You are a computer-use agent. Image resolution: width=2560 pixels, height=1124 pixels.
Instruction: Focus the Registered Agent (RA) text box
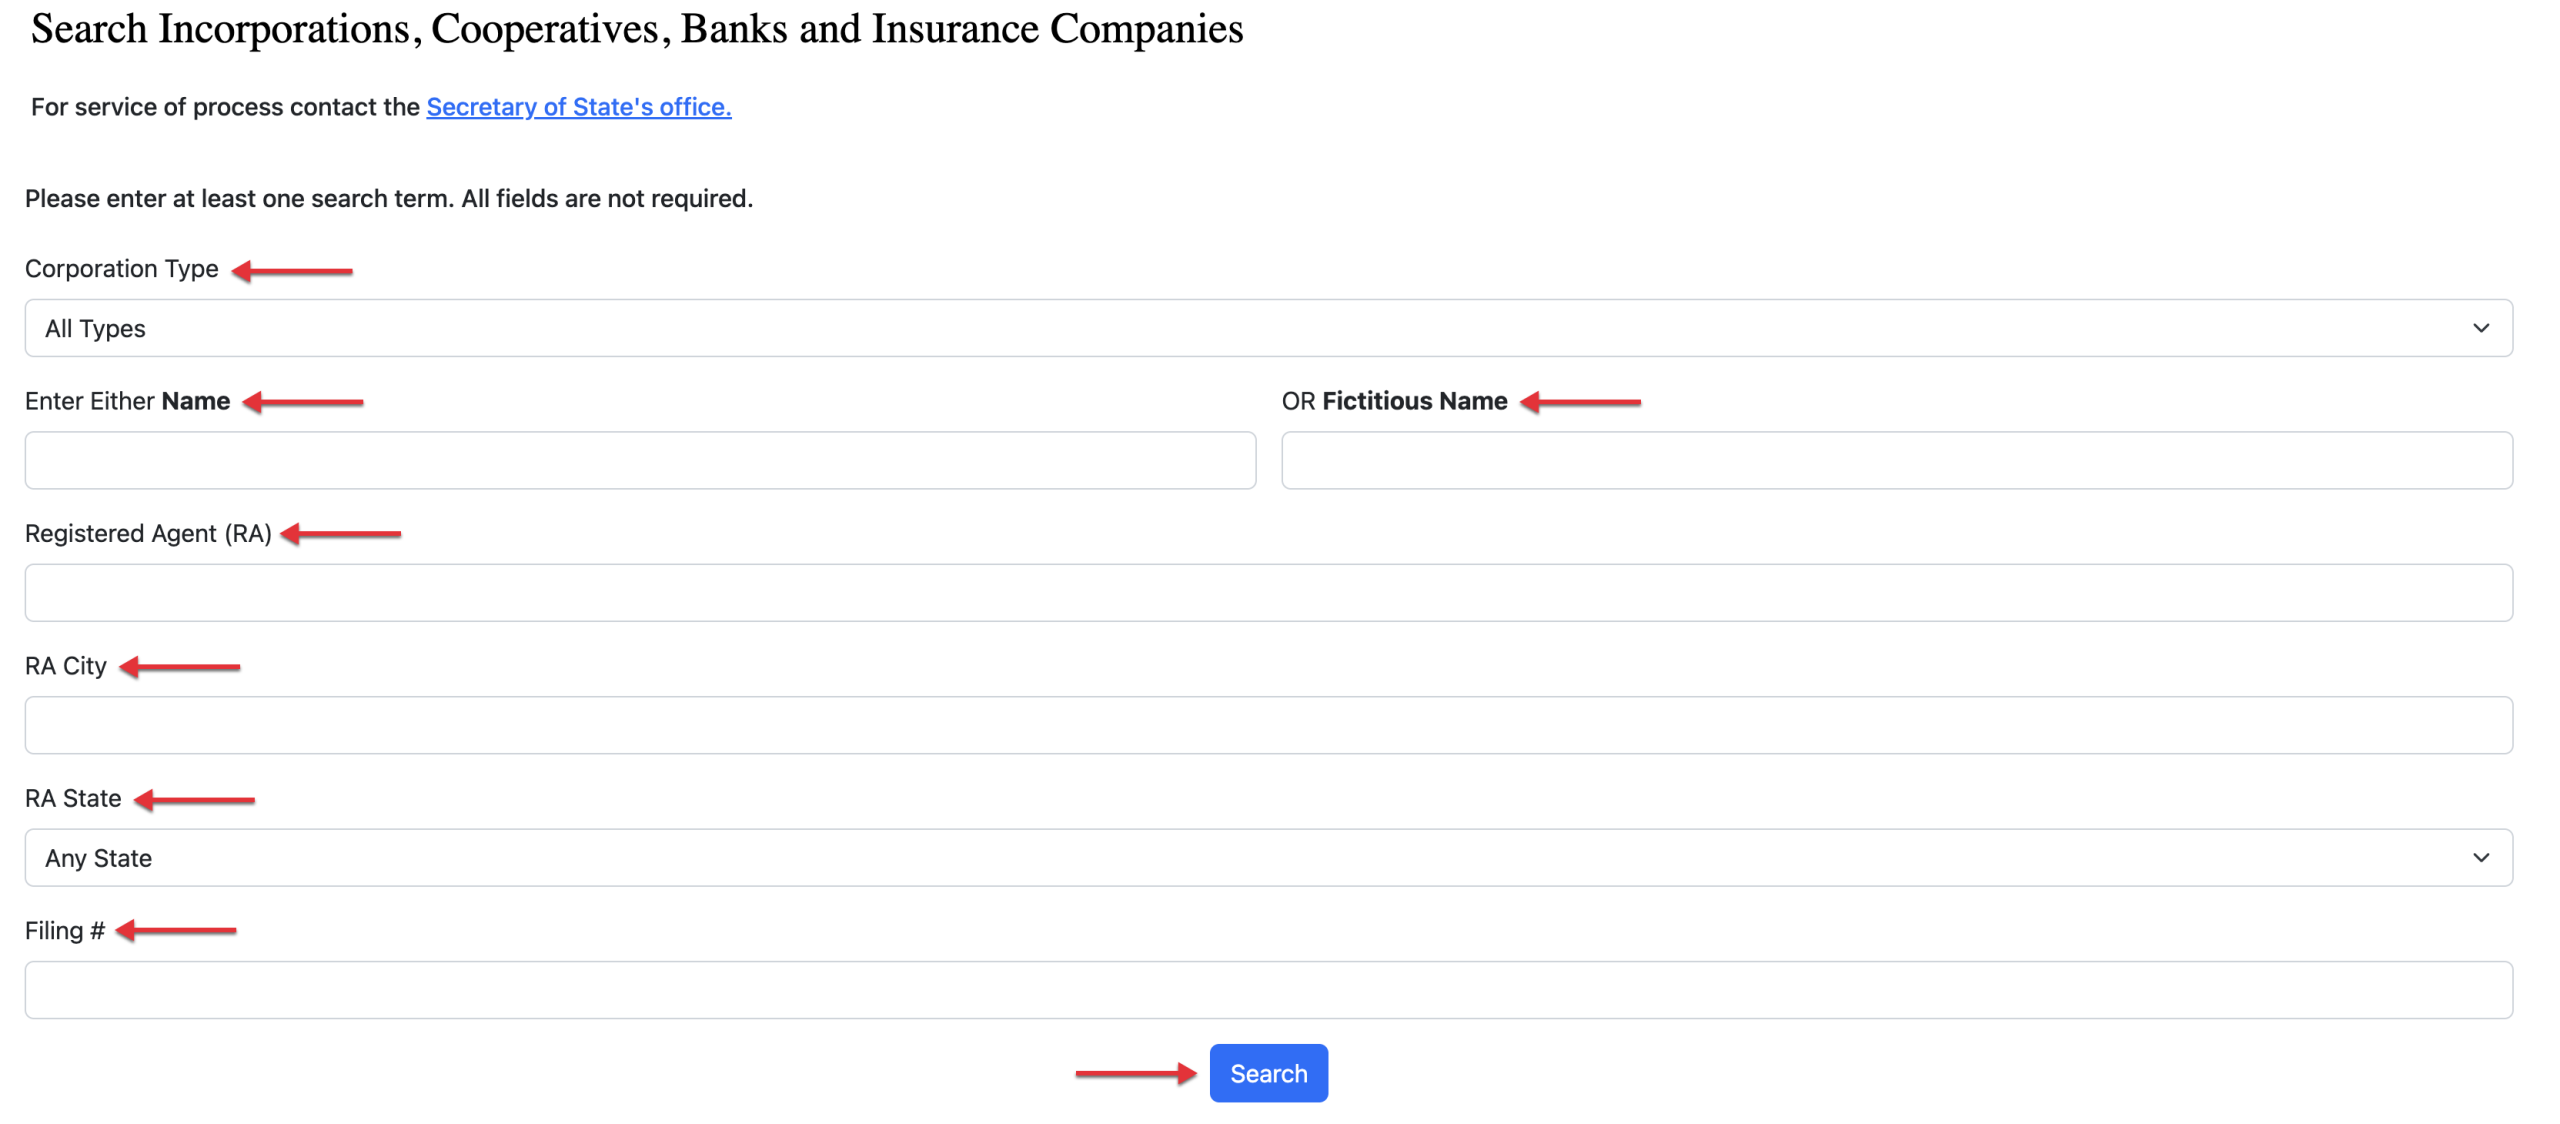(x=1268, y=593)
